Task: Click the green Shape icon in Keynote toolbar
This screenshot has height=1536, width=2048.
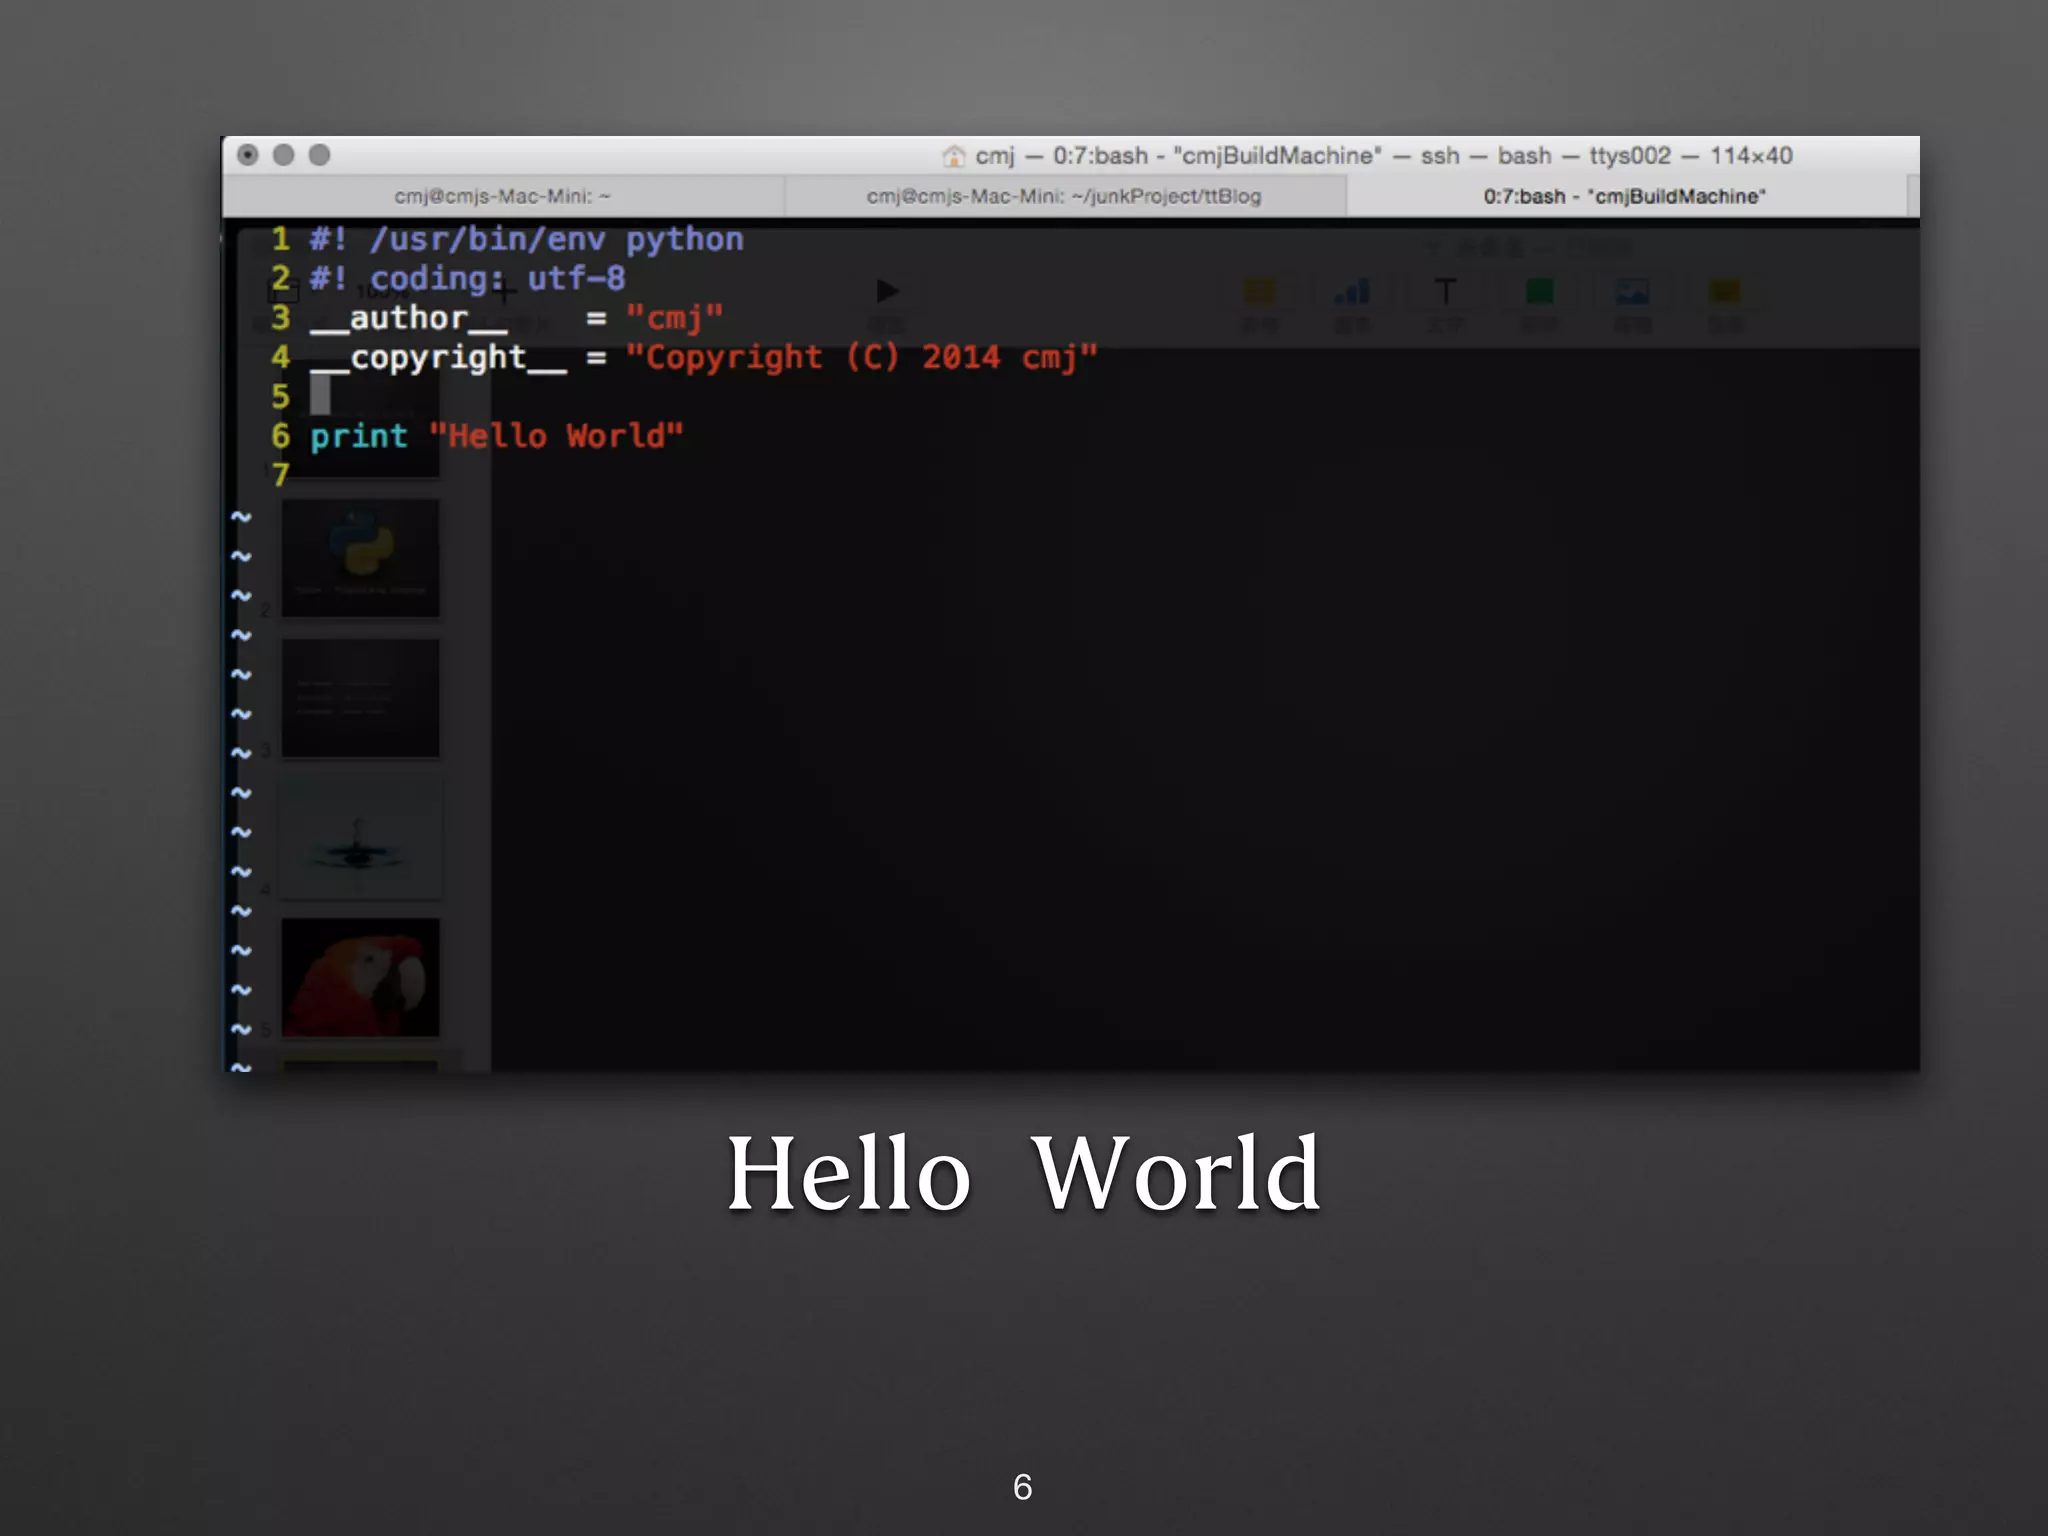Action: click(1539, 292)
